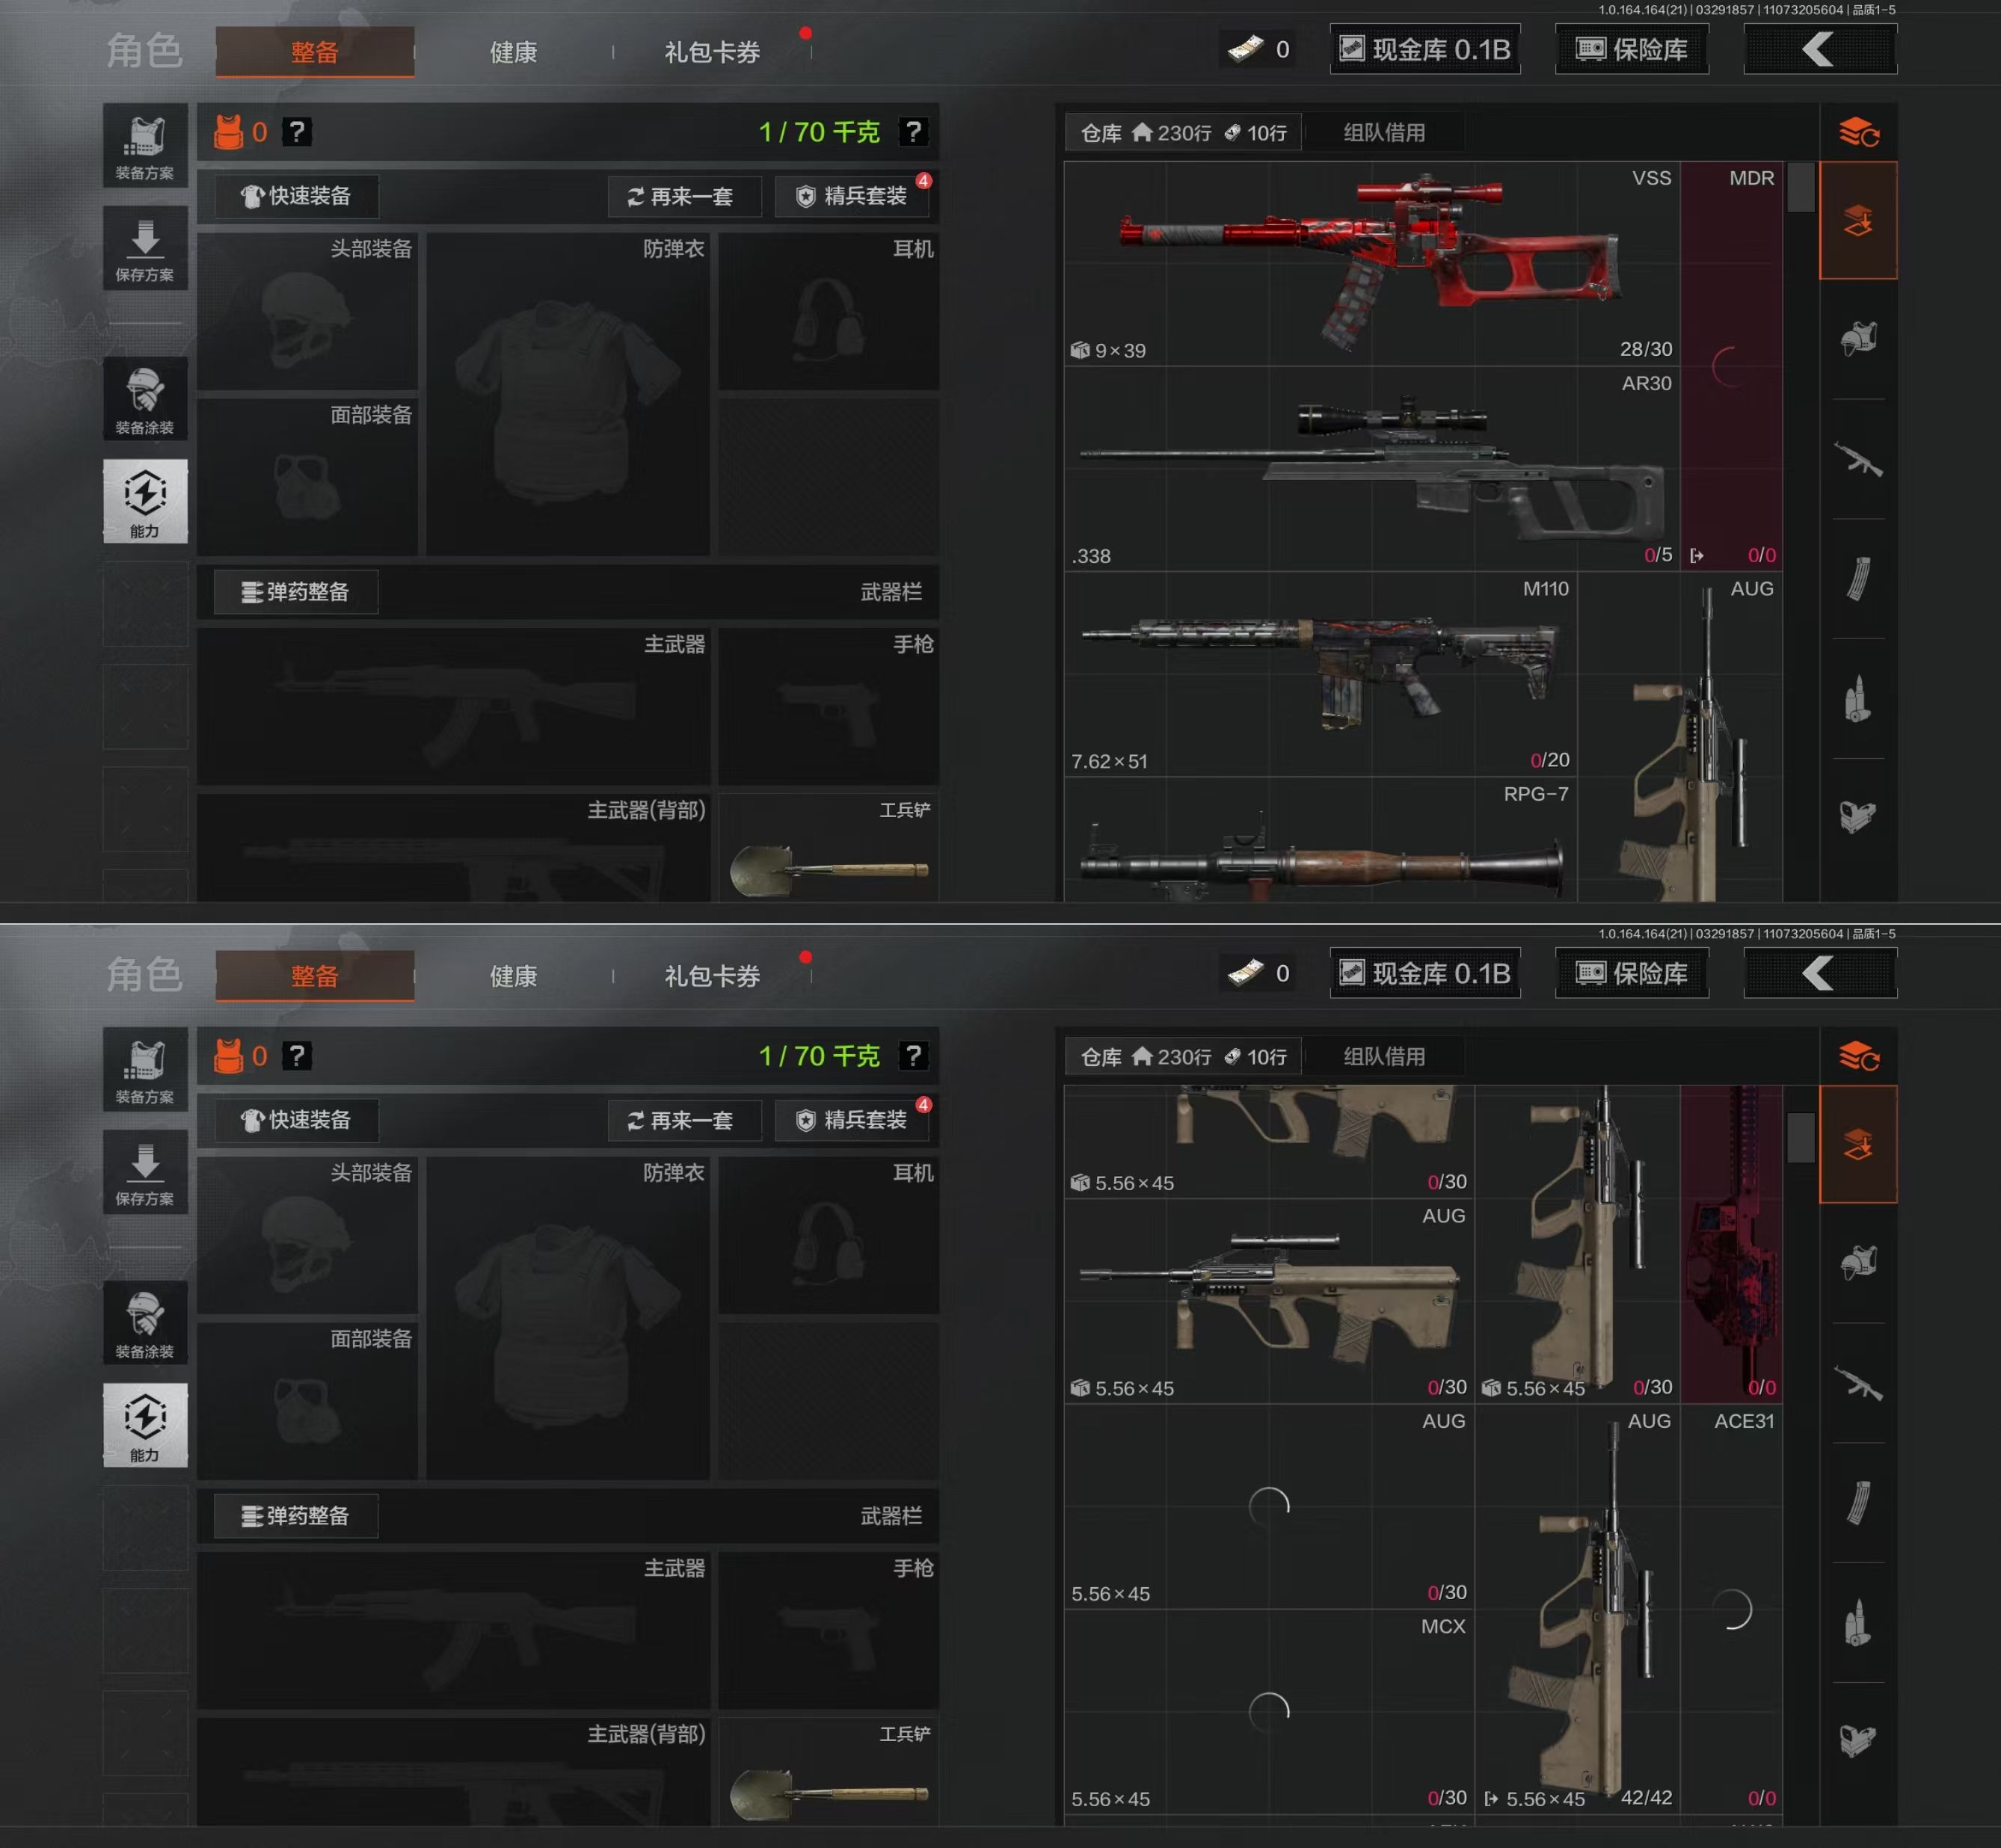Click 再来一套 button in the lower view

click(x=684, y=1120)
